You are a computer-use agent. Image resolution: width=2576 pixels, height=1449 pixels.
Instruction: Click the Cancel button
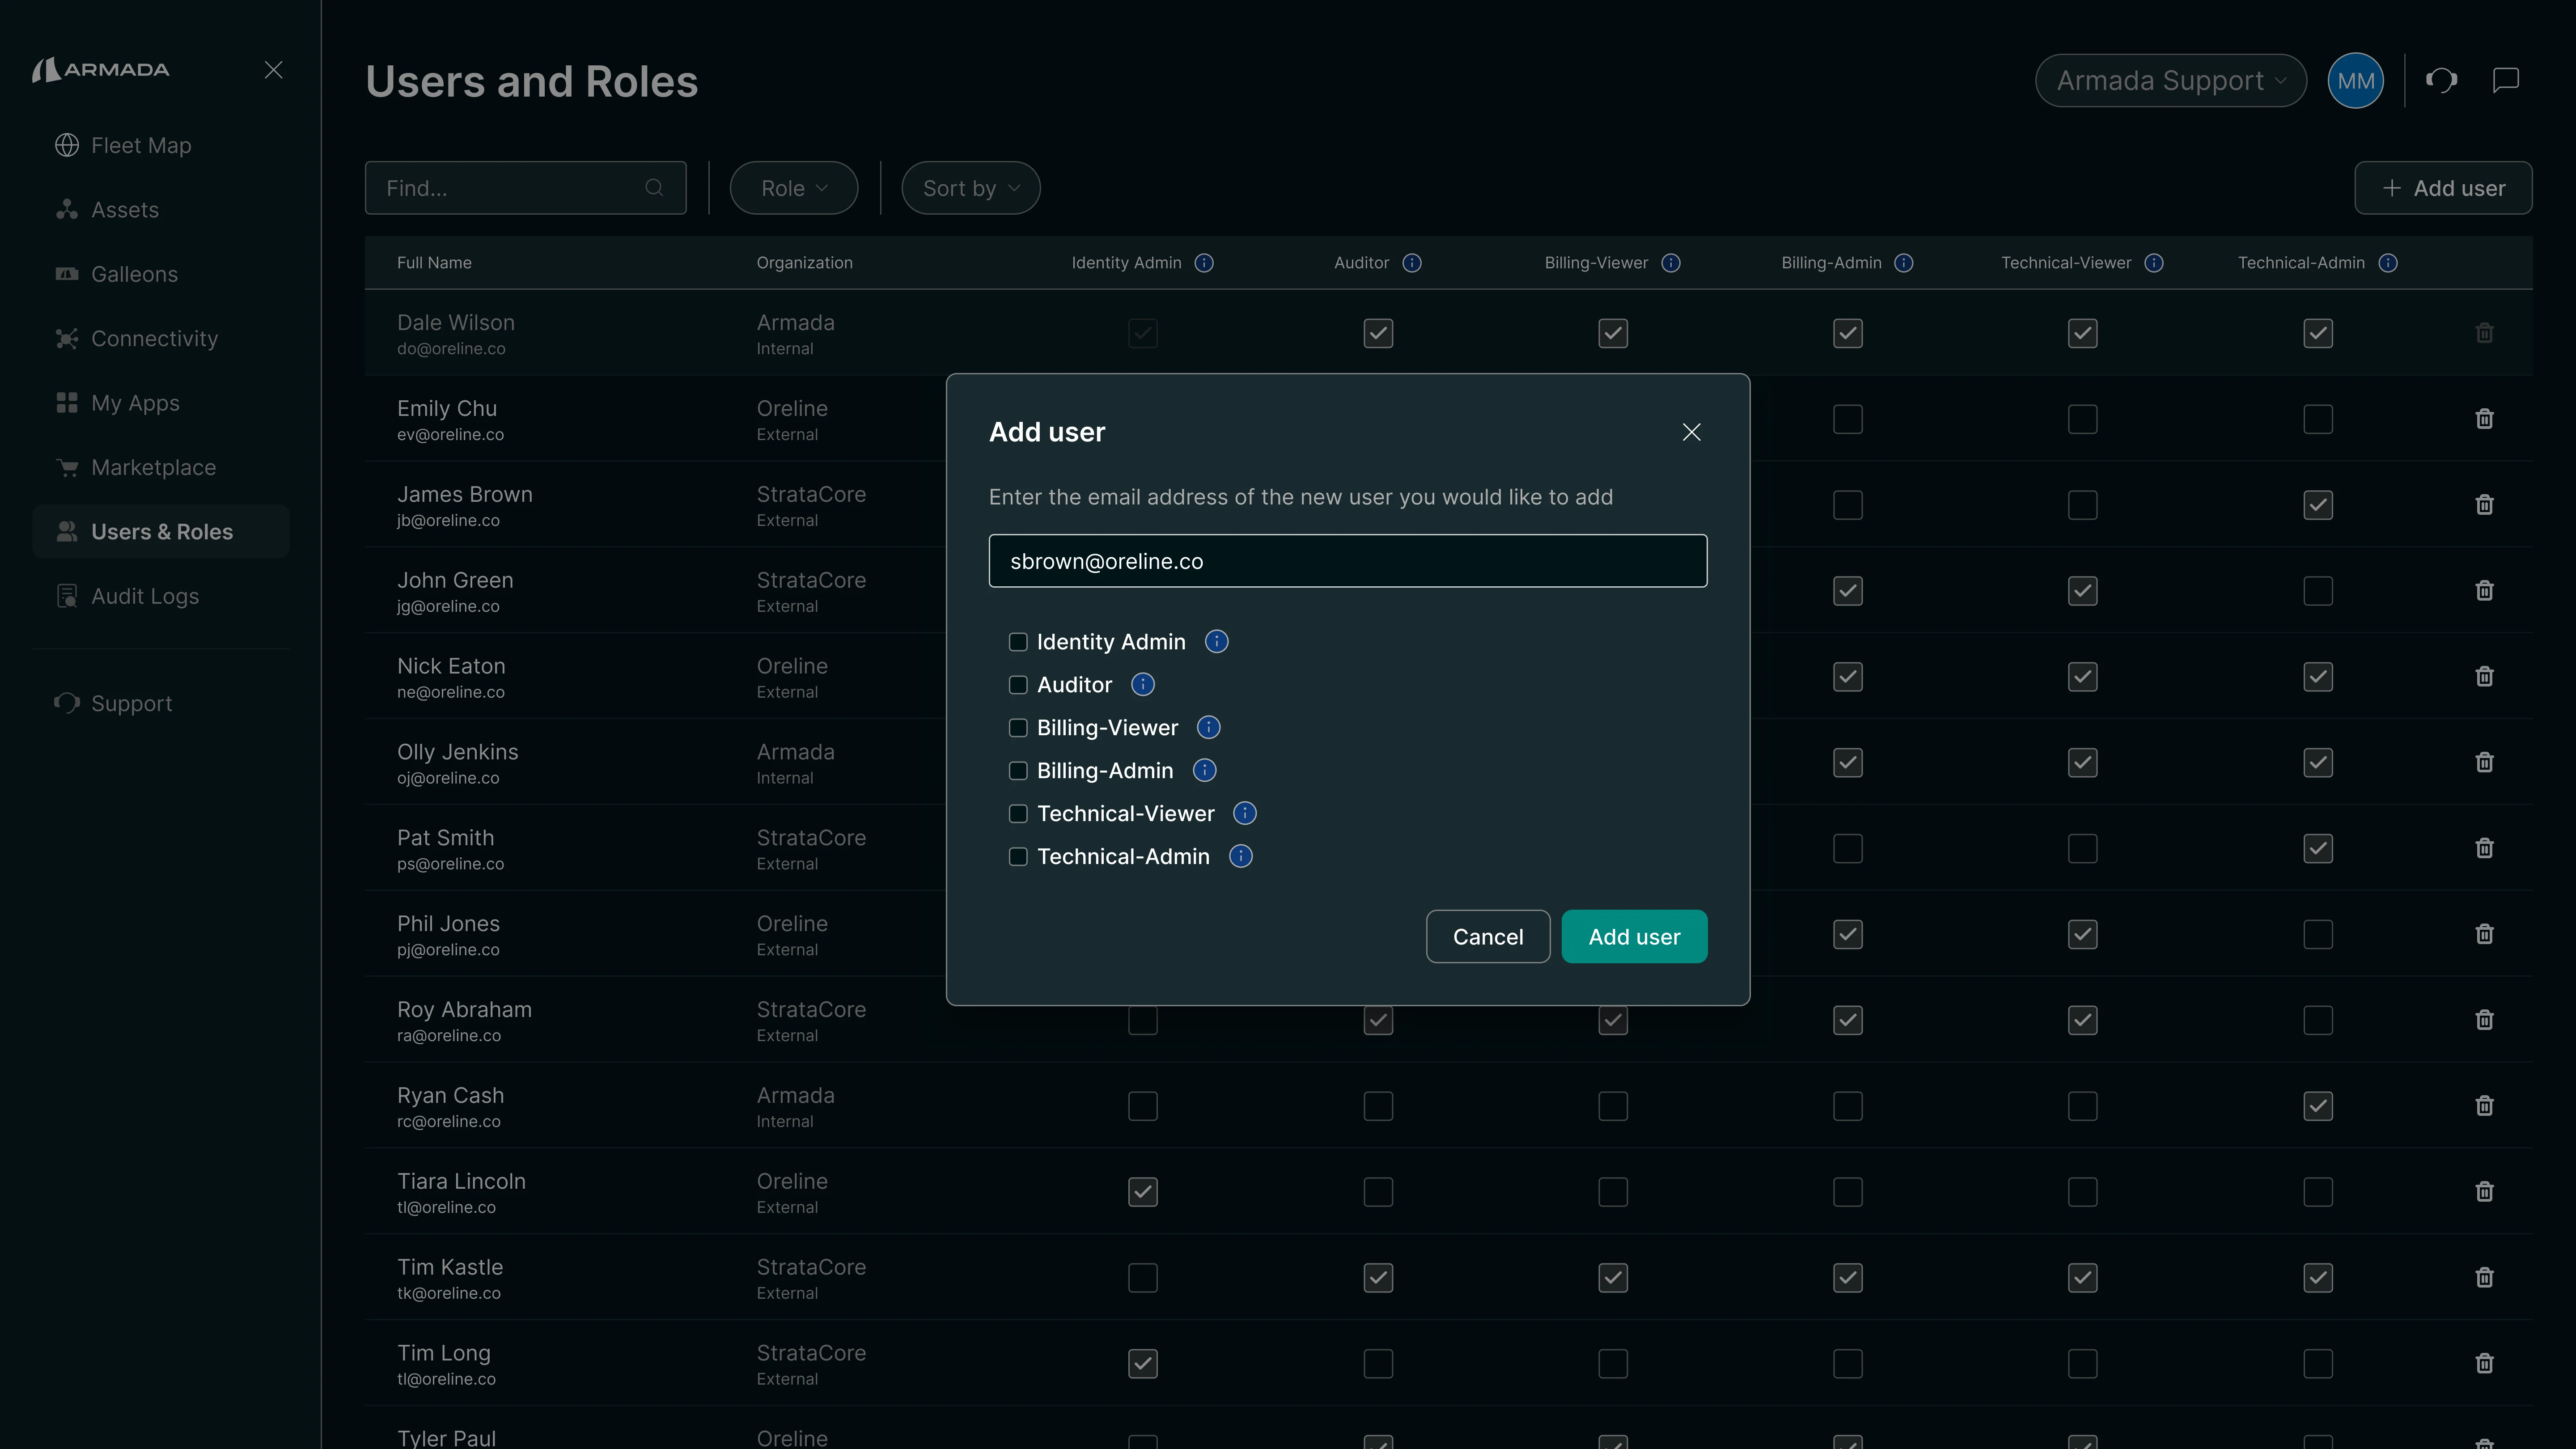click(x=1487, y=937)
